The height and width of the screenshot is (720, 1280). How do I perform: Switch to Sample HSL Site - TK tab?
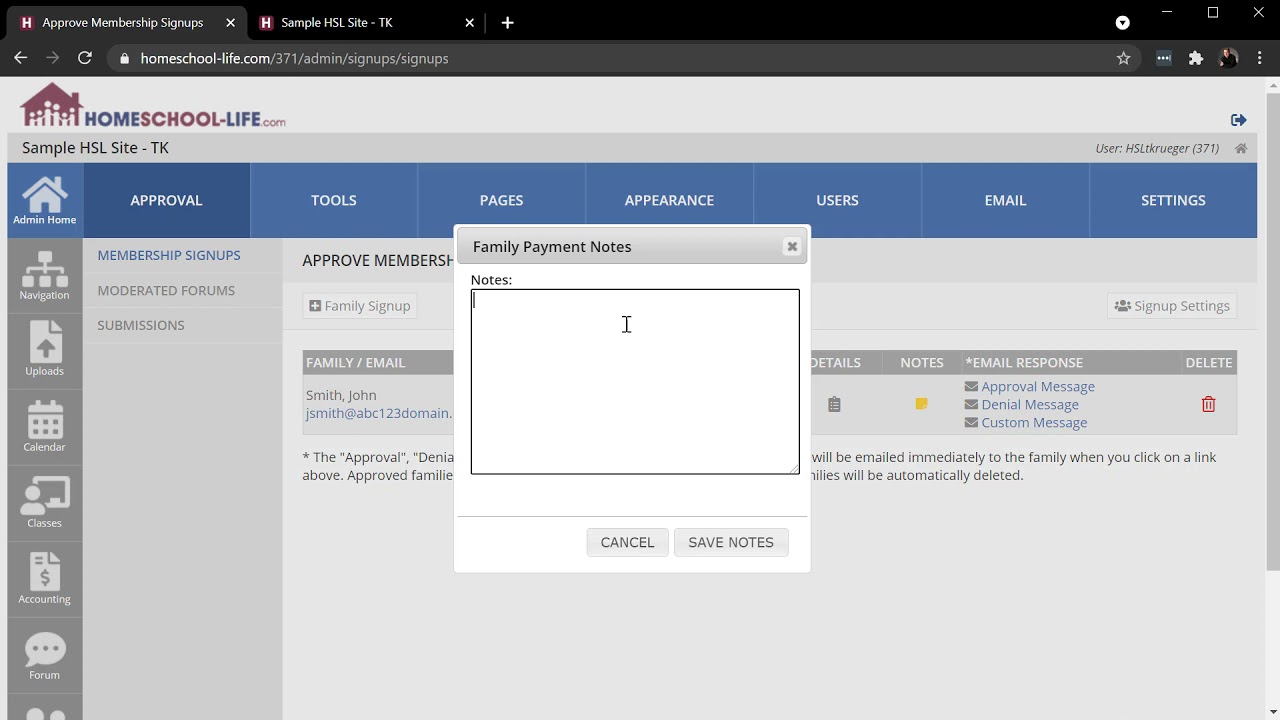[x=365, y=22]
